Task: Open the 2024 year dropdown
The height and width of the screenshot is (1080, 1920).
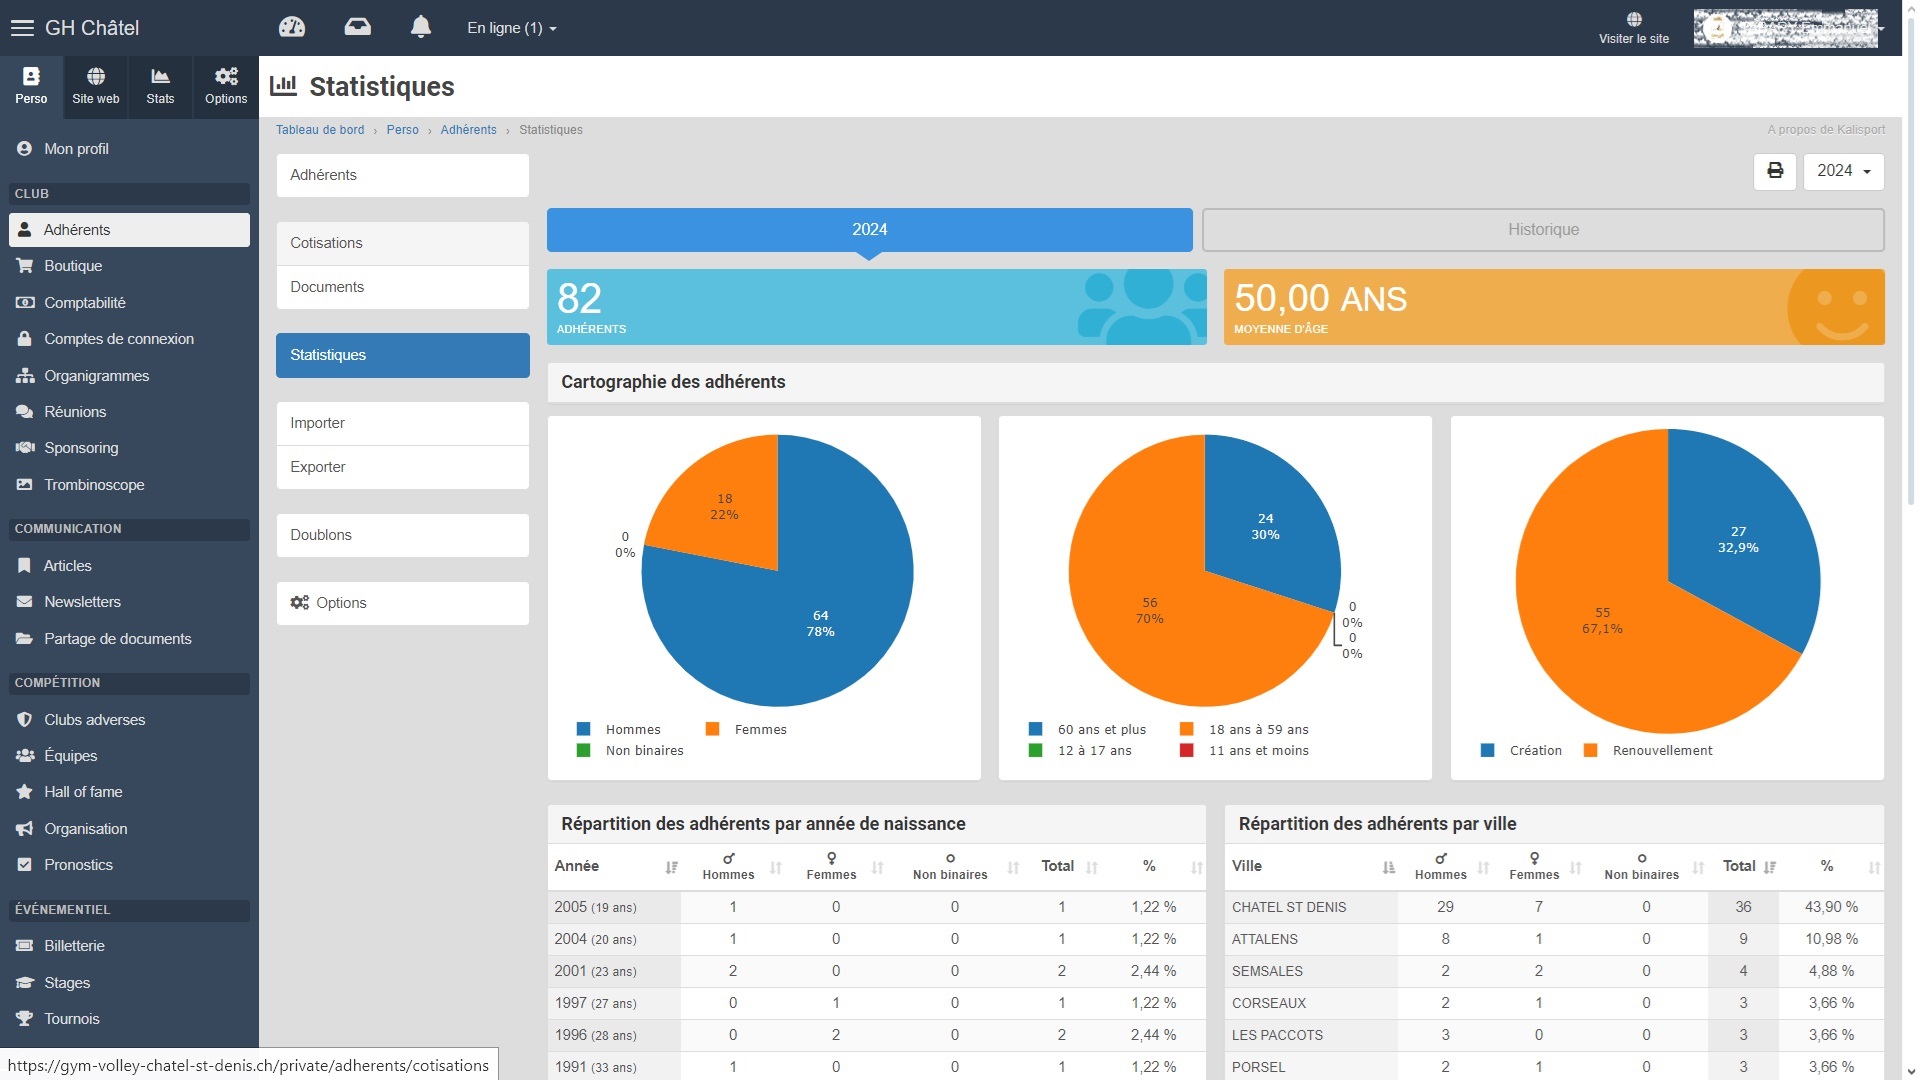Action: [1843, 171]
